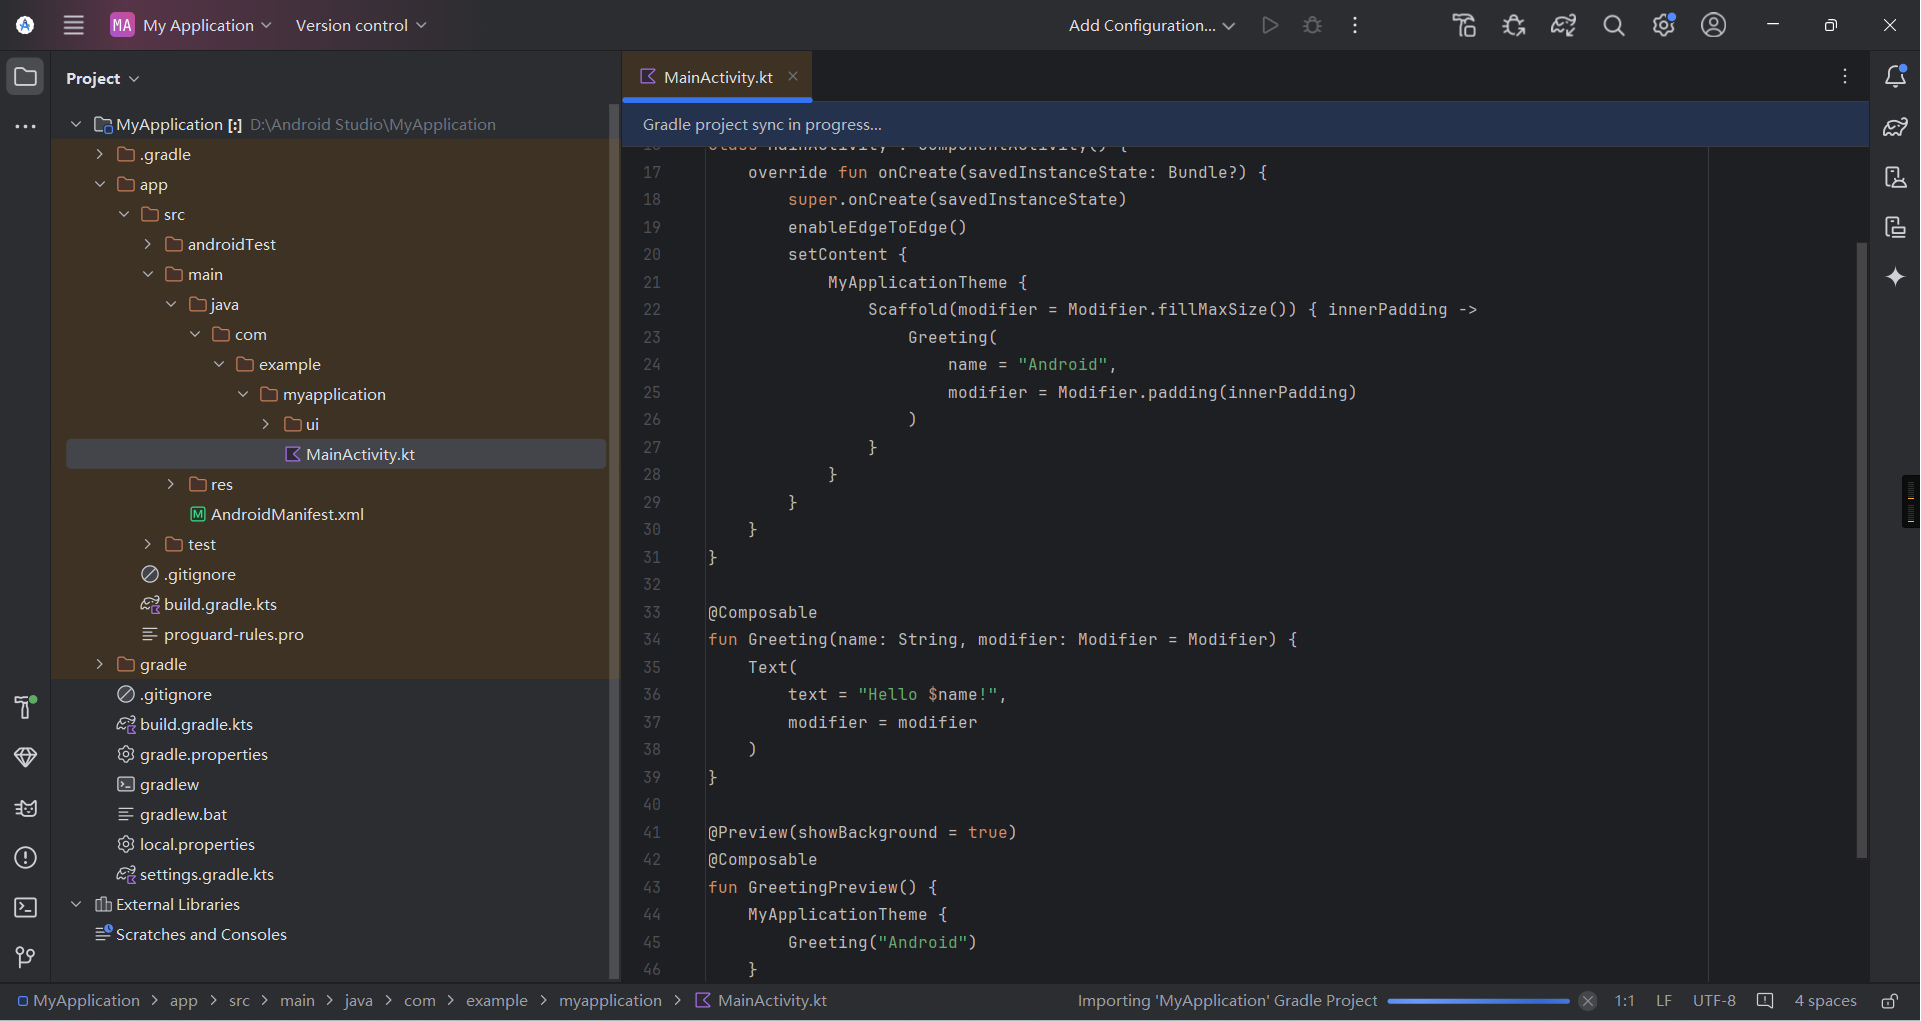Image resolution: width=1921 pixels, height=1021 pixels.
Task: Select MainActivity.kt in project tree
Action: [336, 454]
